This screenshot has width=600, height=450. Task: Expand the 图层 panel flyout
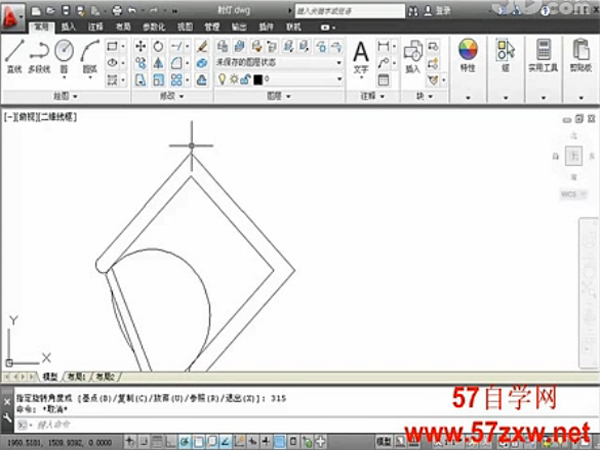coord(279,96)
